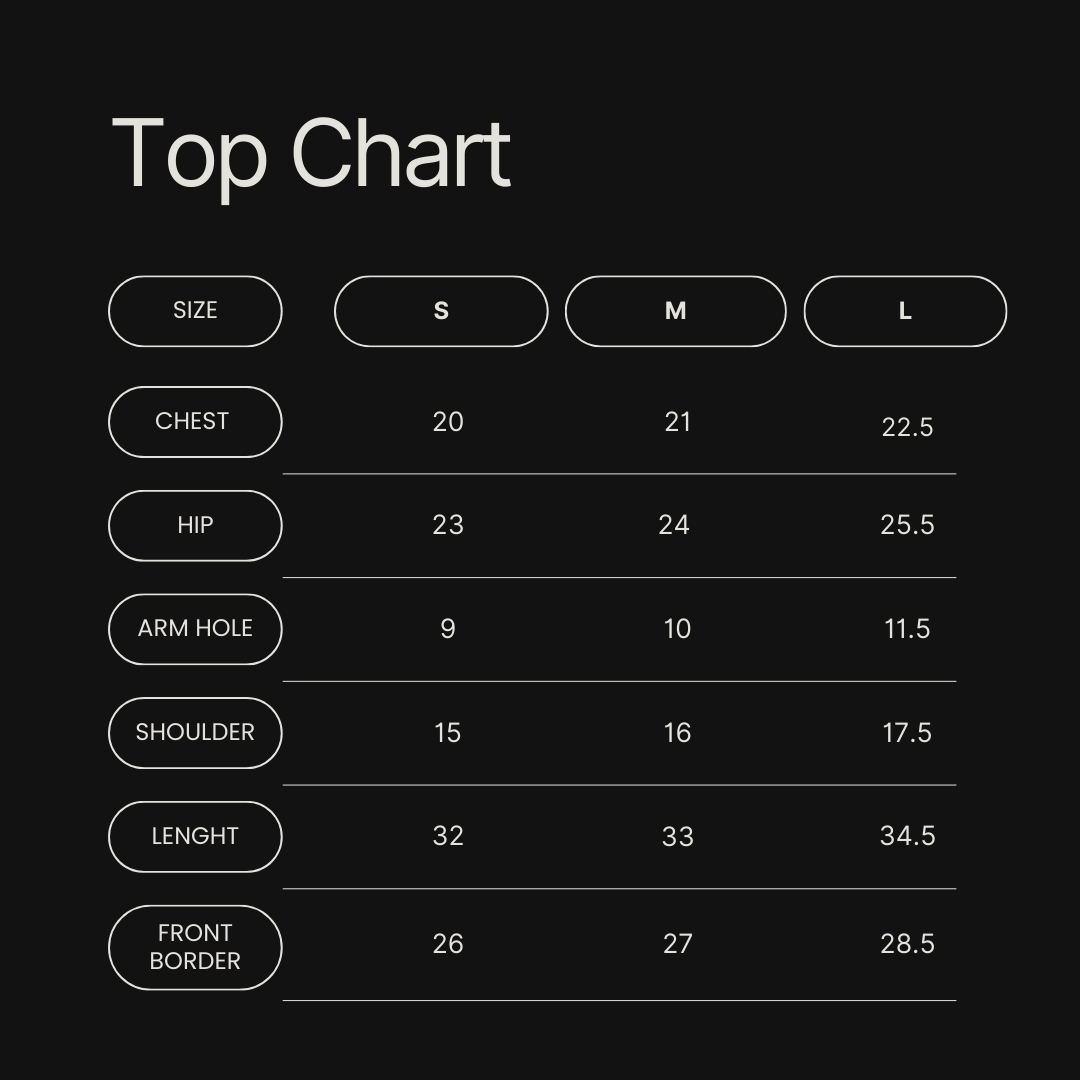Select the SHOULDER row label
This screenshot has height=1080, width=1080.
pyautogui.click(x=195, y=733)
